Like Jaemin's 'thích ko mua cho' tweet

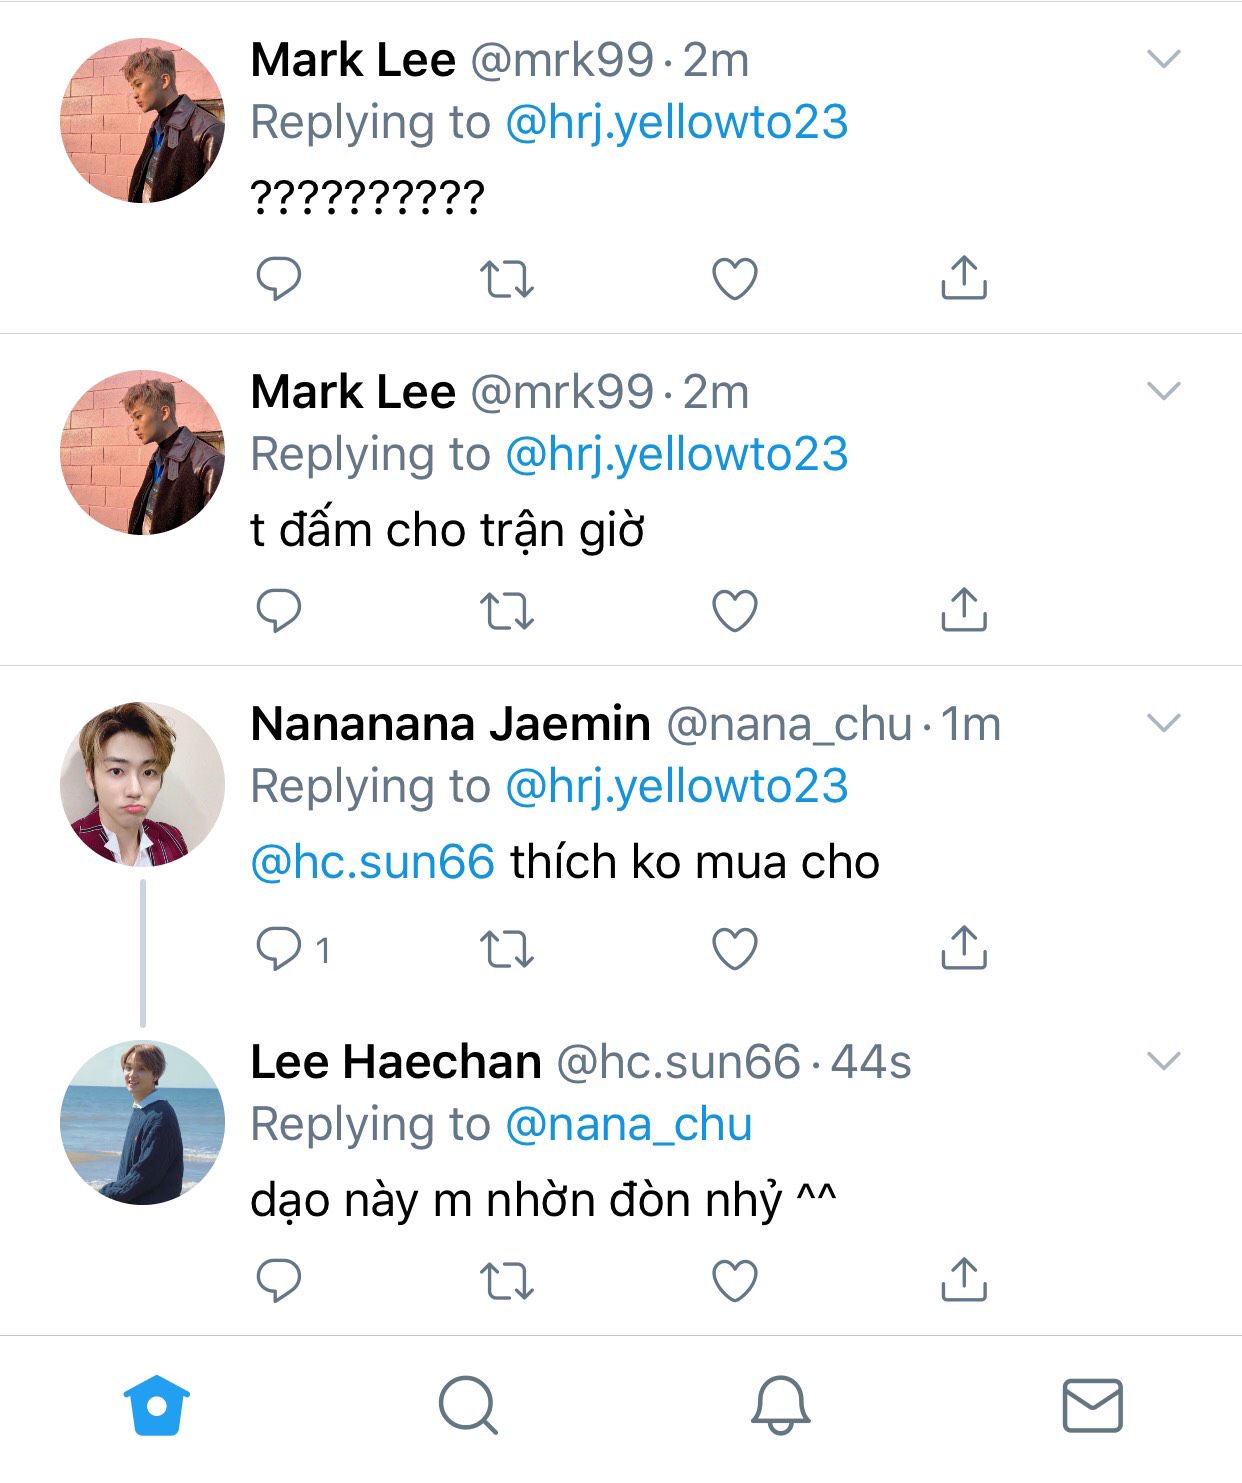click(x=735, y=948)
